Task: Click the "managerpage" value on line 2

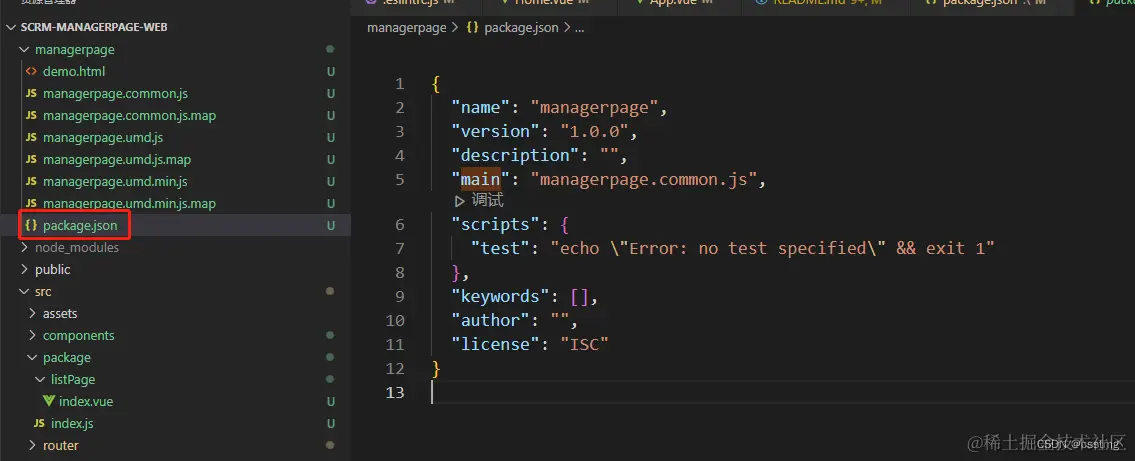Action: pos(594,108)
